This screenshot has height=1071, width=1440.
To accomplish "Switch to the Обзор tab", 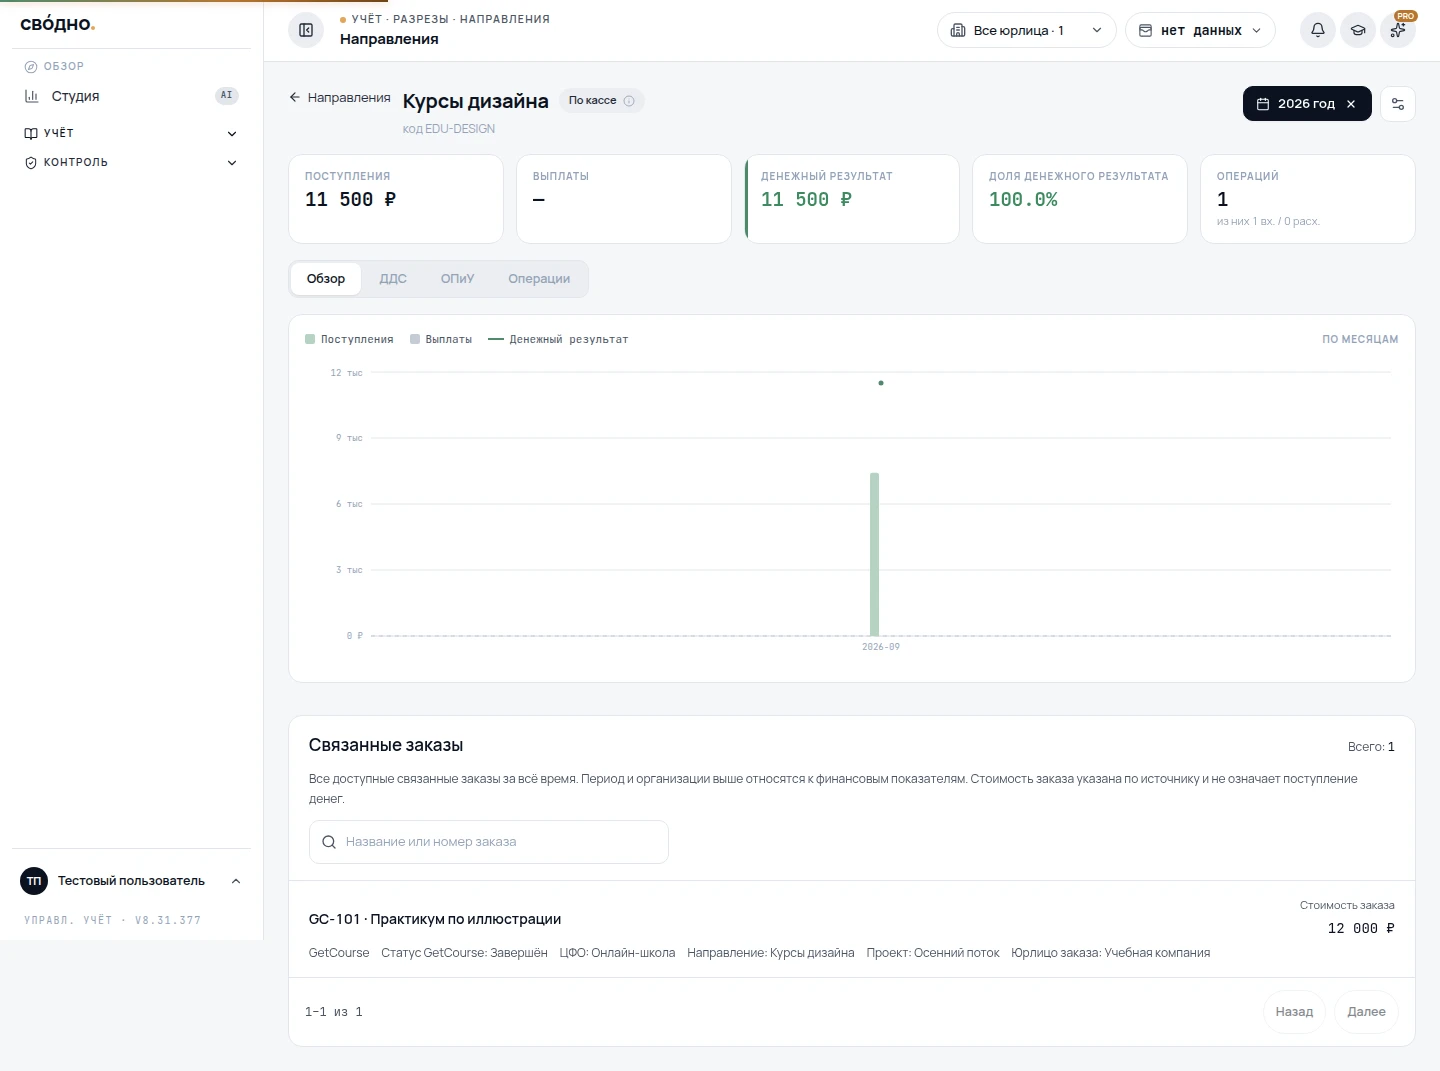I will [326, 279].
